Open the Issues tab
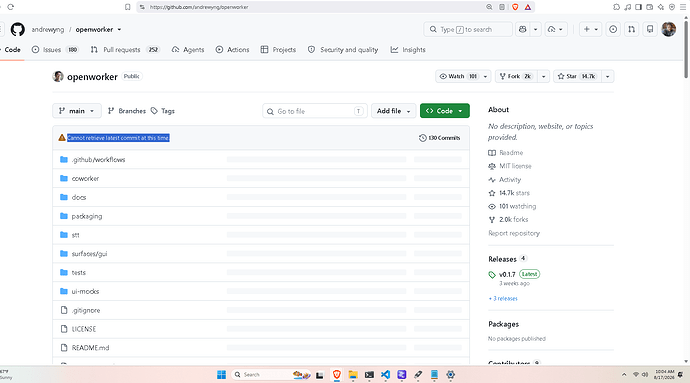The width and height of the screenshot is (690, 383). tap(55, 50)
